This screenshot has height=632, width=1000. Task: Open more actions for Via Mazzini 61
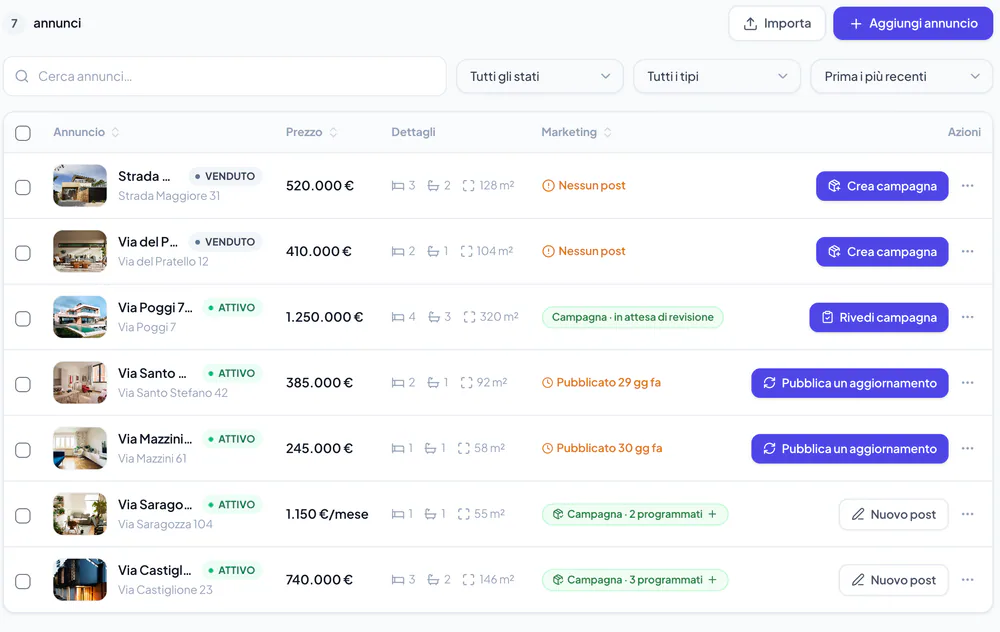click(967, 448)
